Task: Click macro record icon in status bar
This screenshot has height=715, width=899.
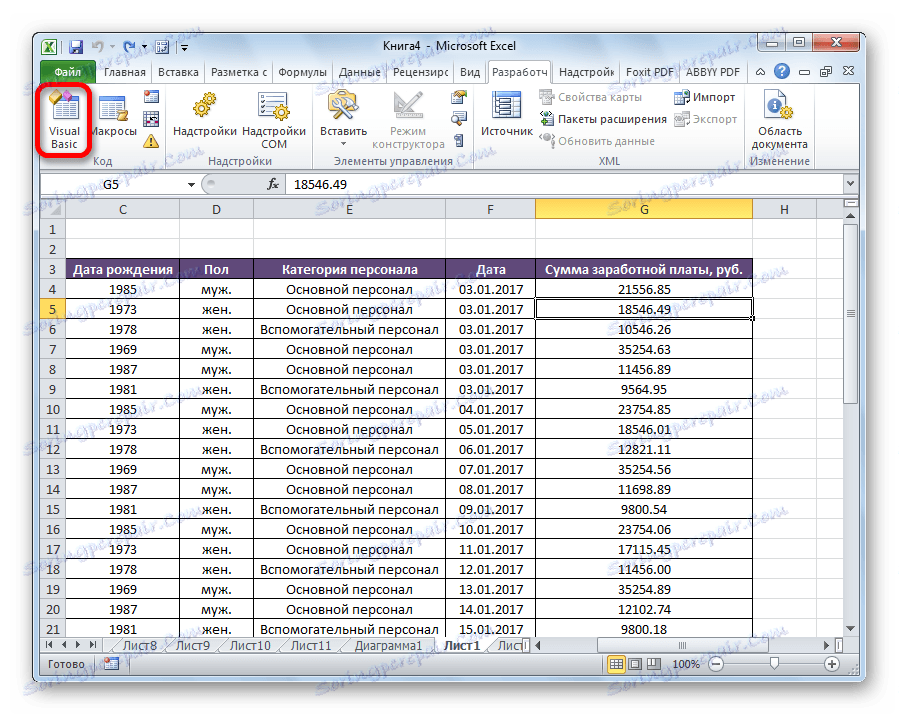Action: [111, 664]
